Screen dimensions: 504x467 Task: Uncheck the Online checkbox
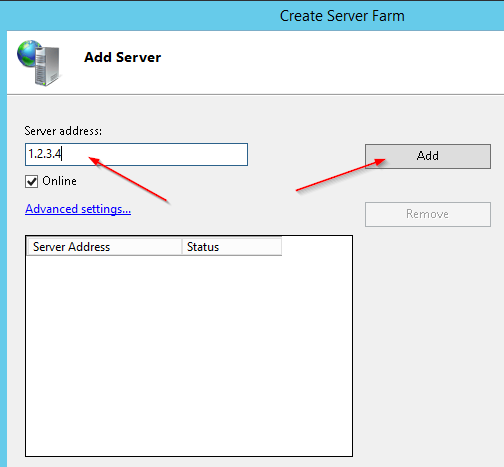[31, 182]
